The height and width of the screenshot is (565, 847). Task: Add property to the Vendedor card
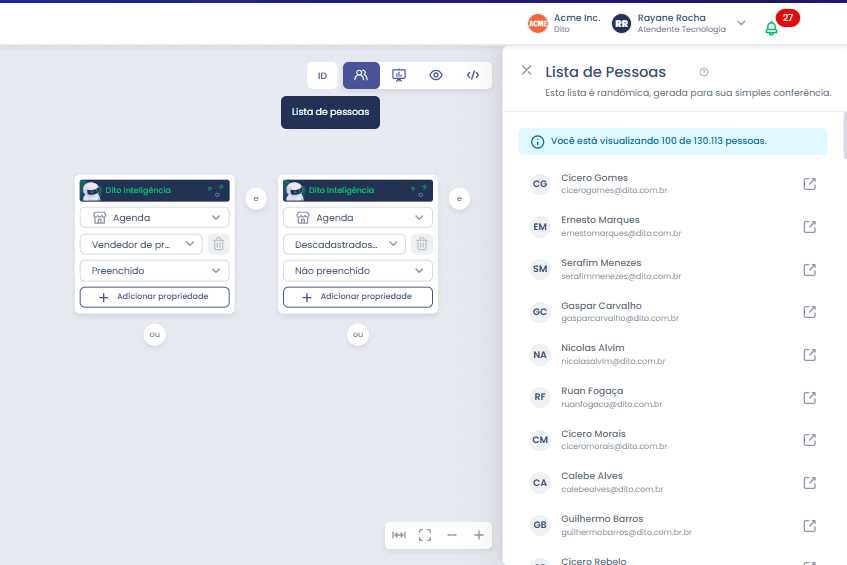pos(154,297)
